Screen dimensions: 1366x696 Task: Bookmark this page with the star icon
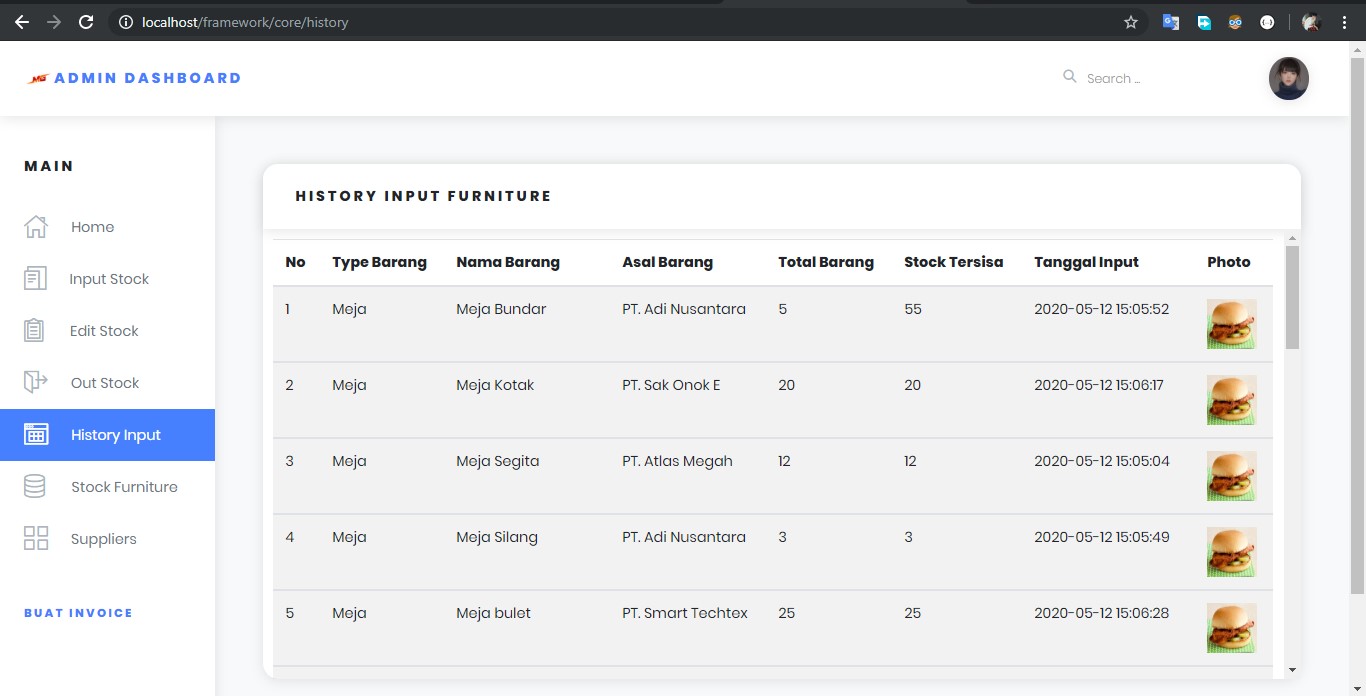coord(1131,22)
